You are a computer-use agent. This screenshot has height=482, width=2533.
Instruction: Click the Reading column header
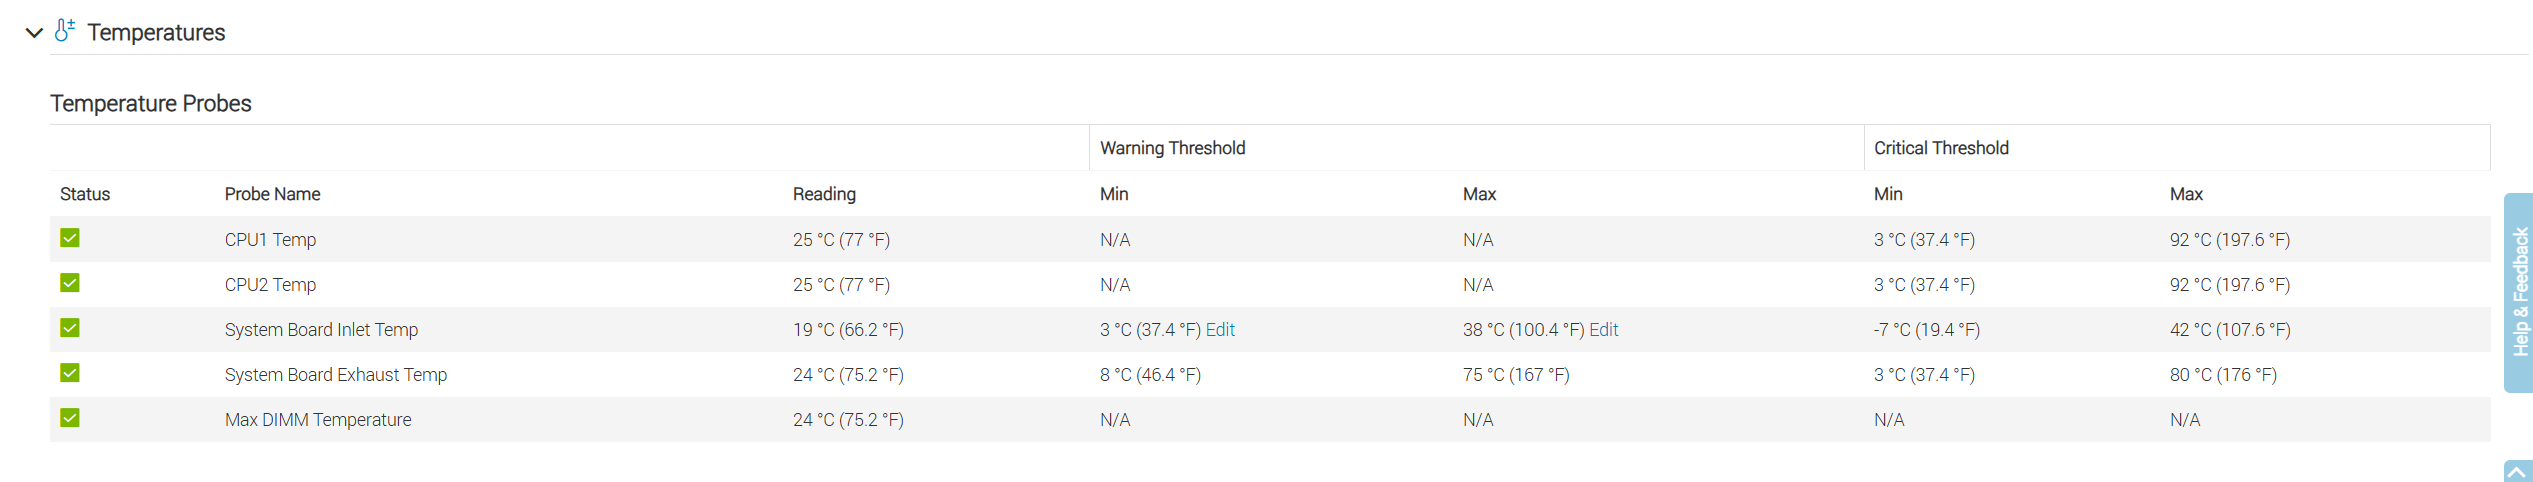(824, 194)
